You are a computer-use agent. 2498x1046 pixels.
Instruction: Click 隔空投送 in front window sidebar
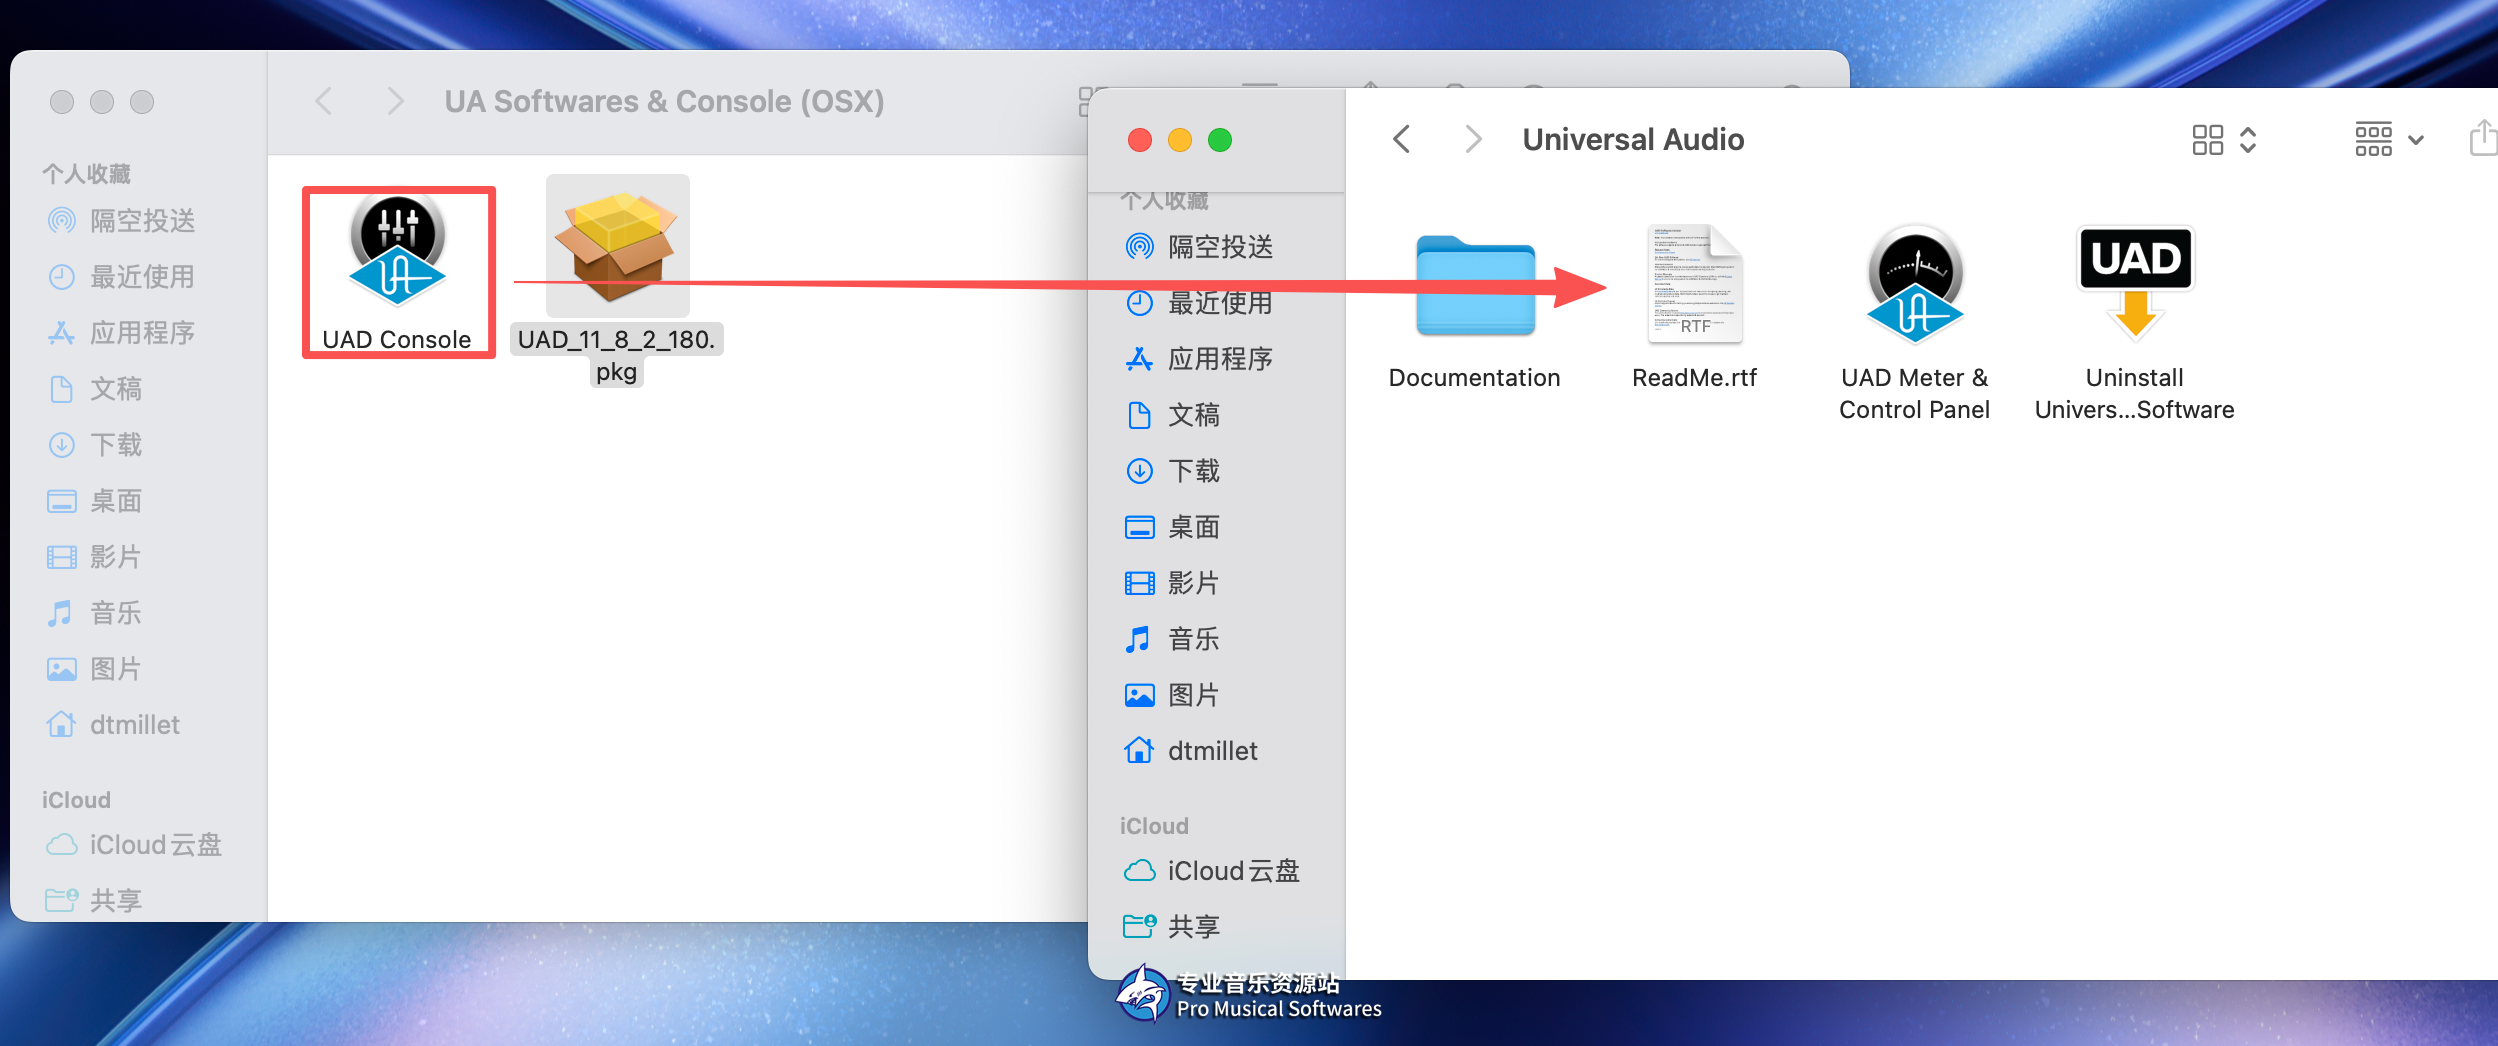click(1219, 247)
